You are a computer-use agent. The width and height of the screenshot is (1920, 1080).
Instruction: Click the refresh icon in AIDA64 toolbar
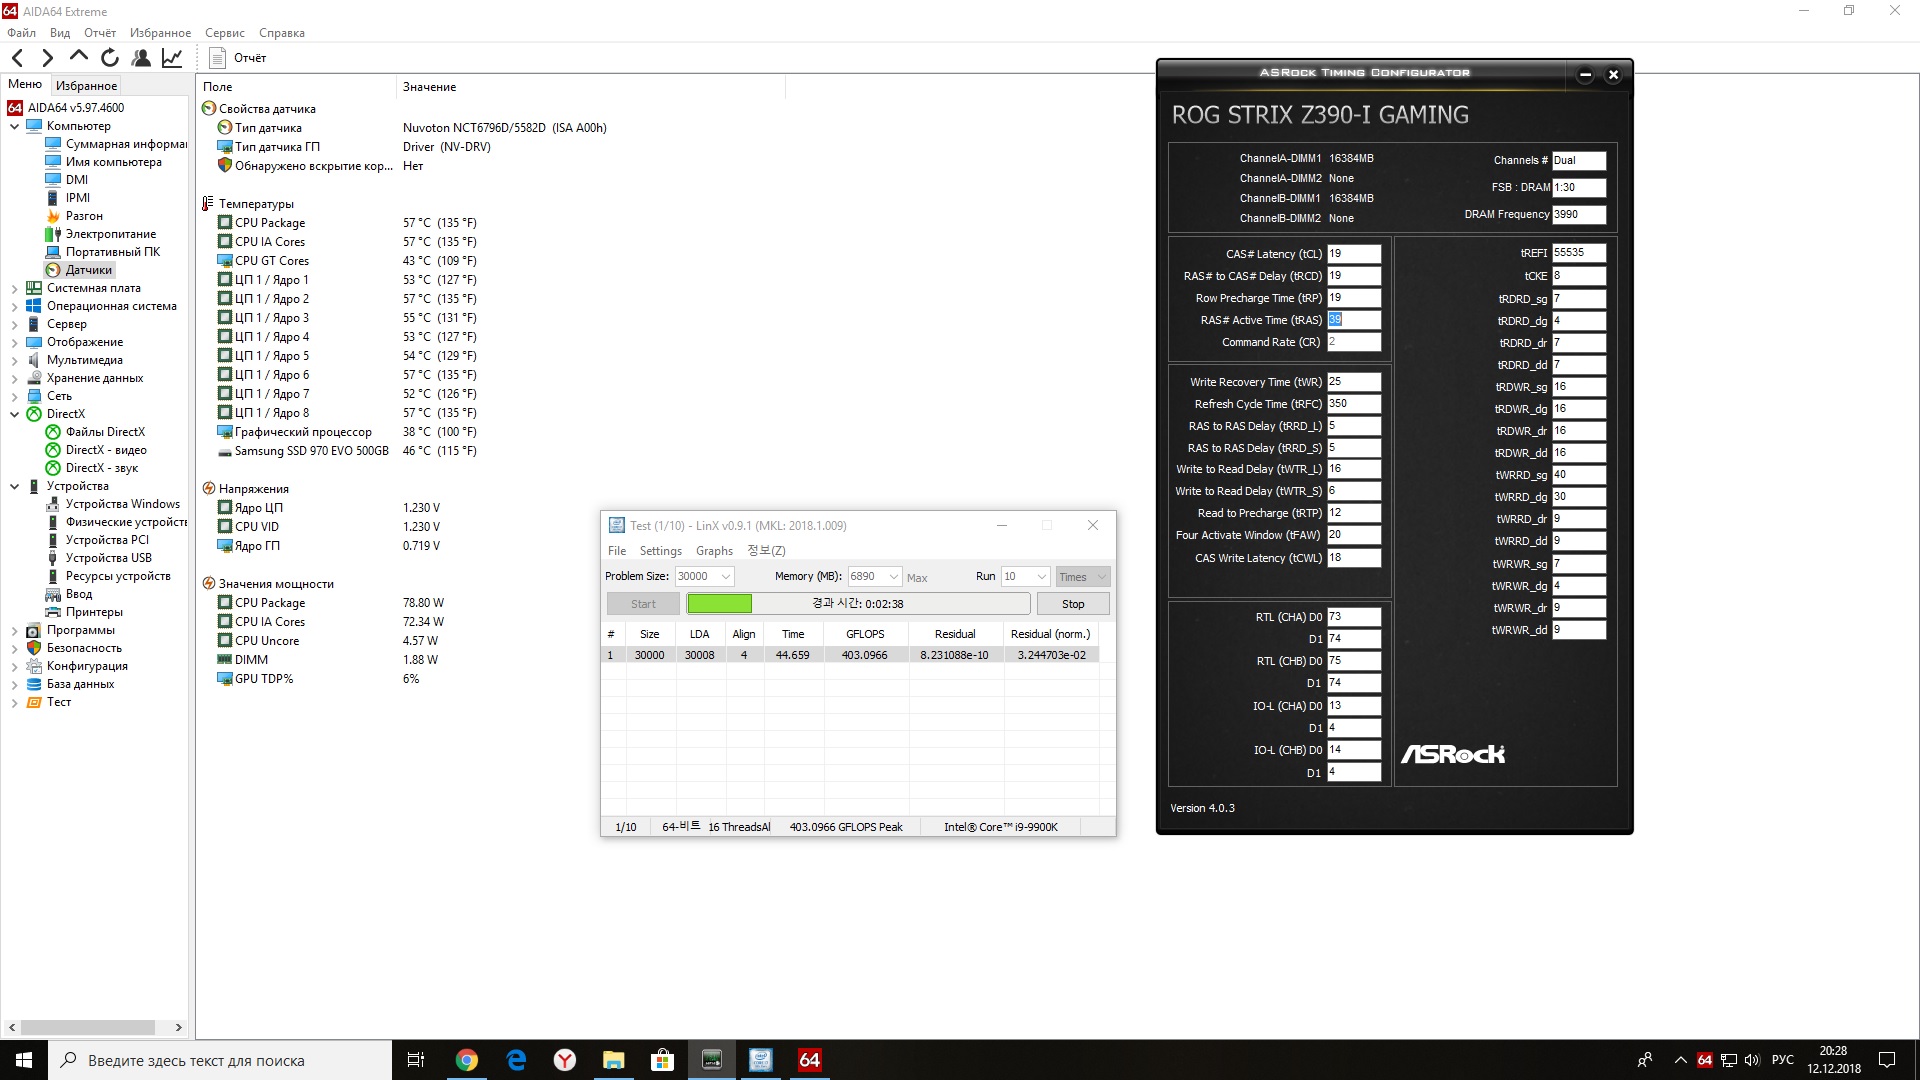click(x=110, y=58)
